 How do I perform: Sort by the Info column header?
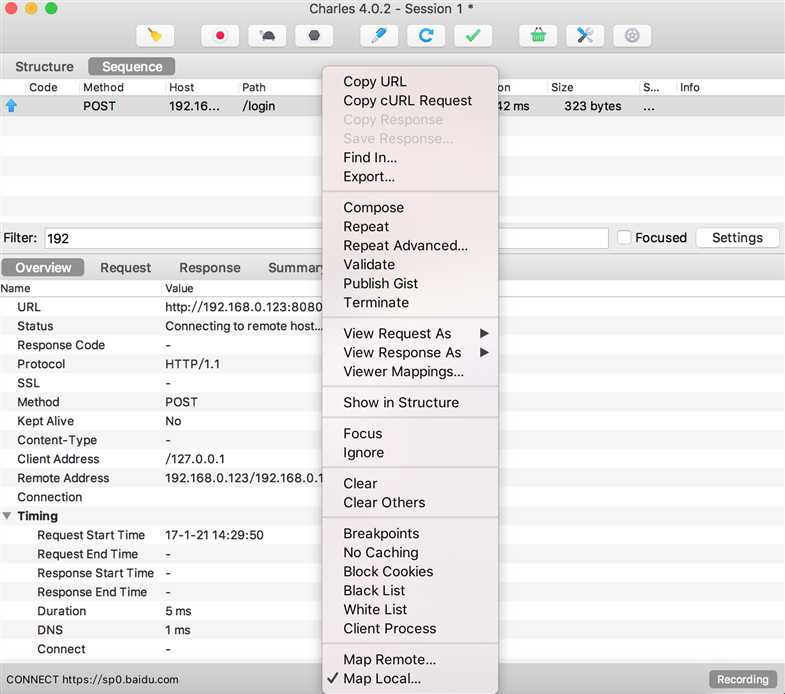click(x=689, y=87)
